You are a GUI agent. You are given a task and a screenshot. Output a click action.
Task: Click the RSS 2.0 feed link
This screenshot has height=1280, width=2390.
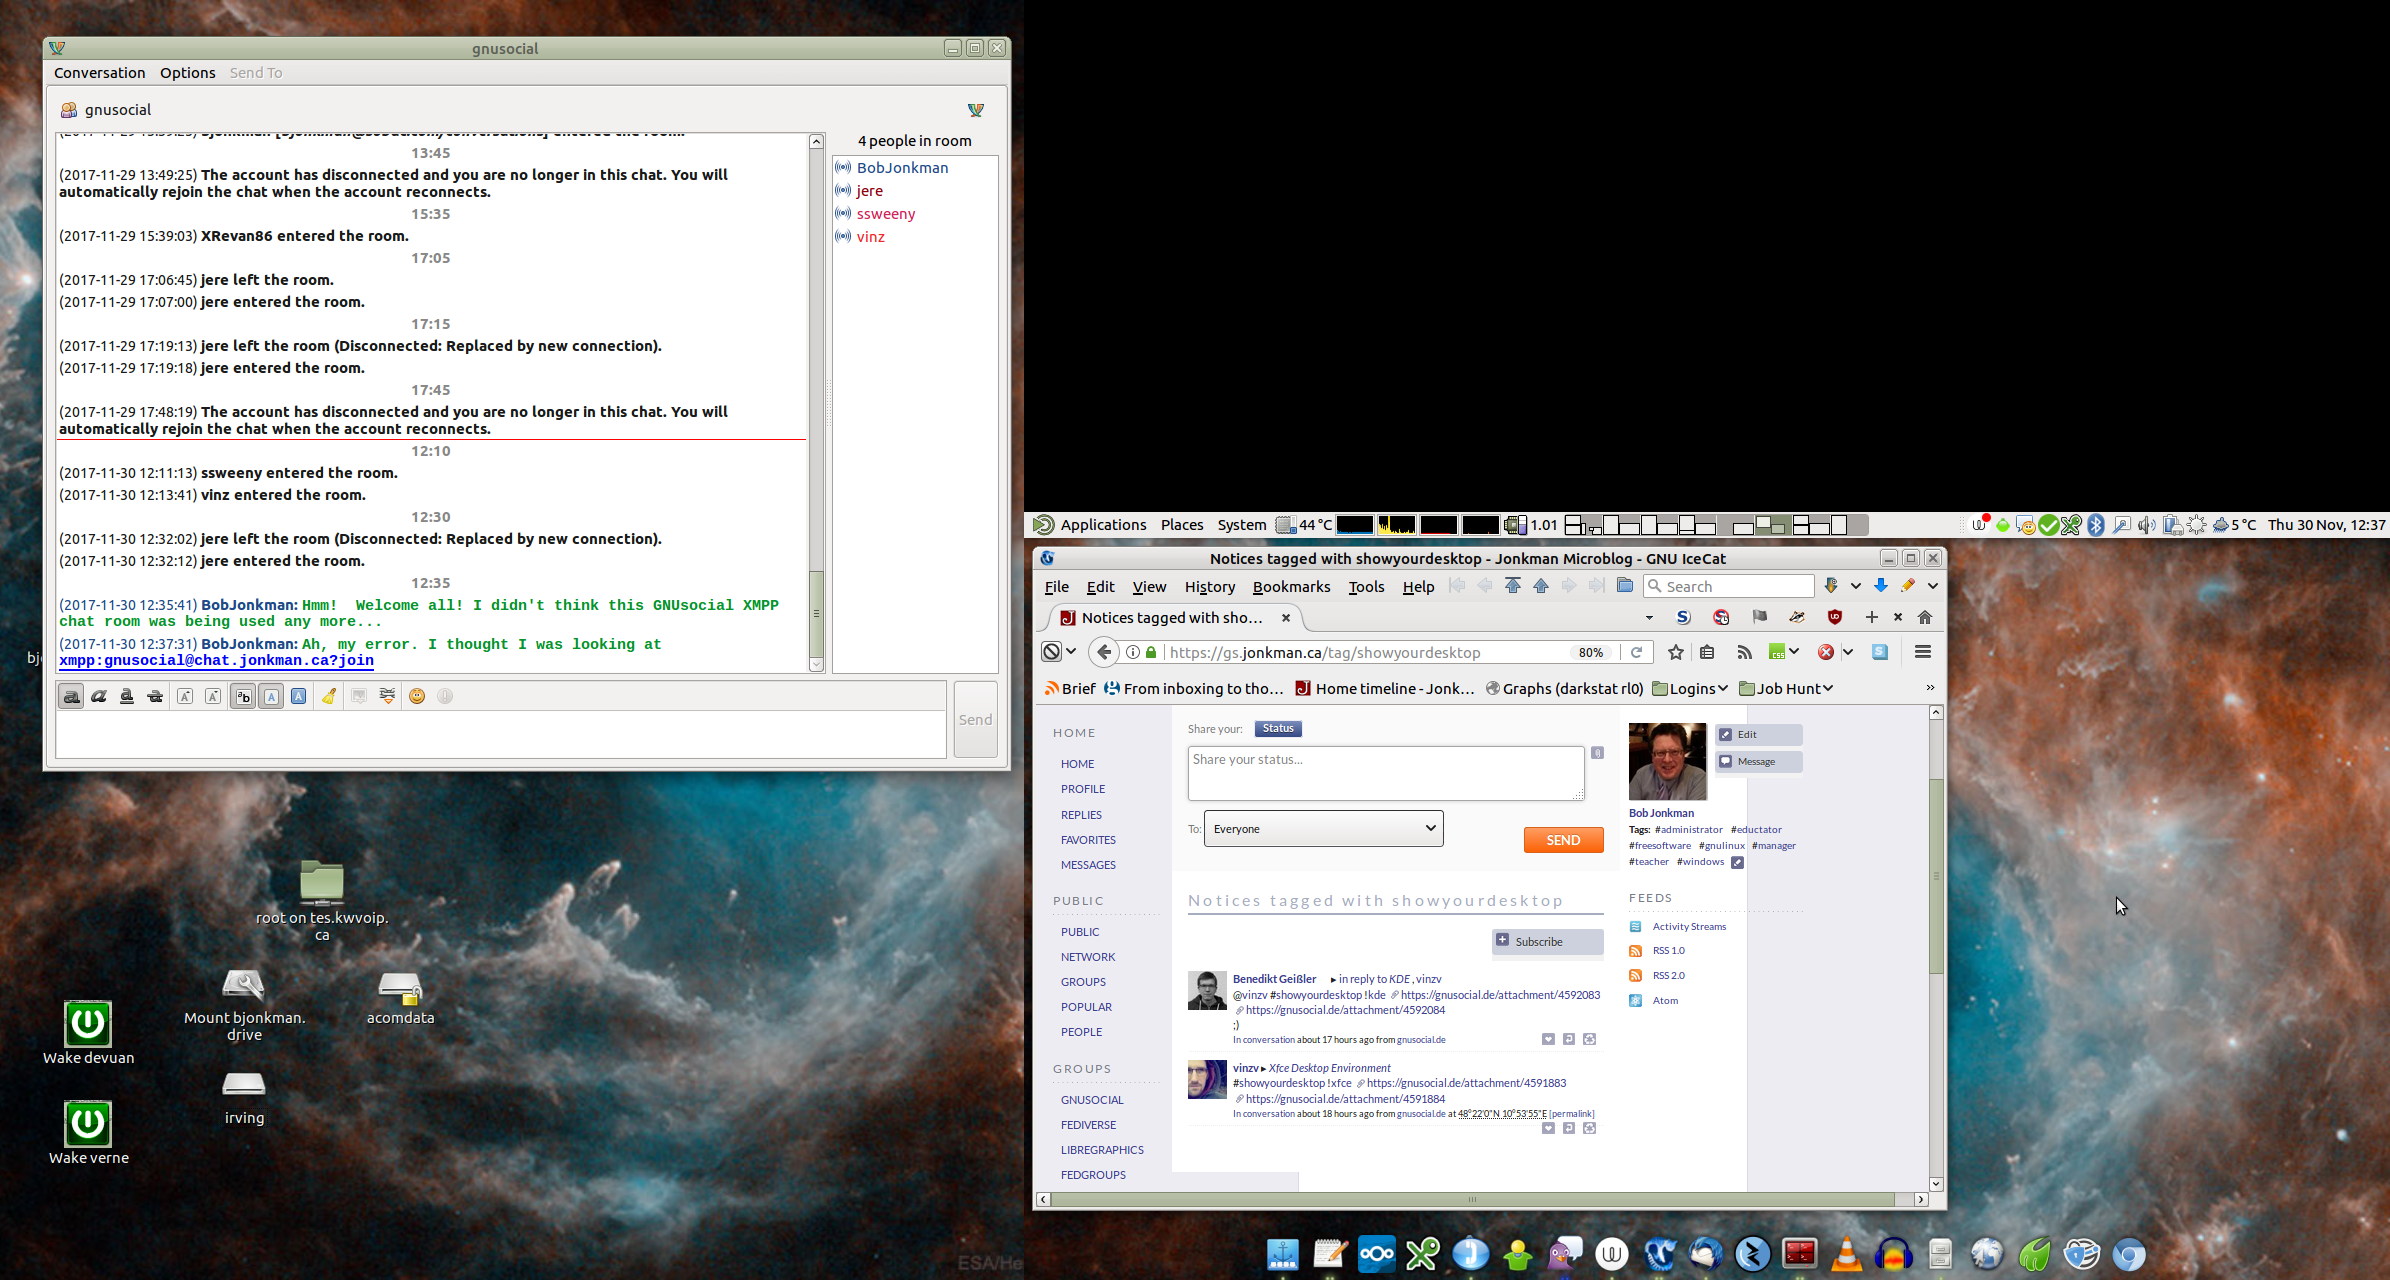(x=1668, y=976)
